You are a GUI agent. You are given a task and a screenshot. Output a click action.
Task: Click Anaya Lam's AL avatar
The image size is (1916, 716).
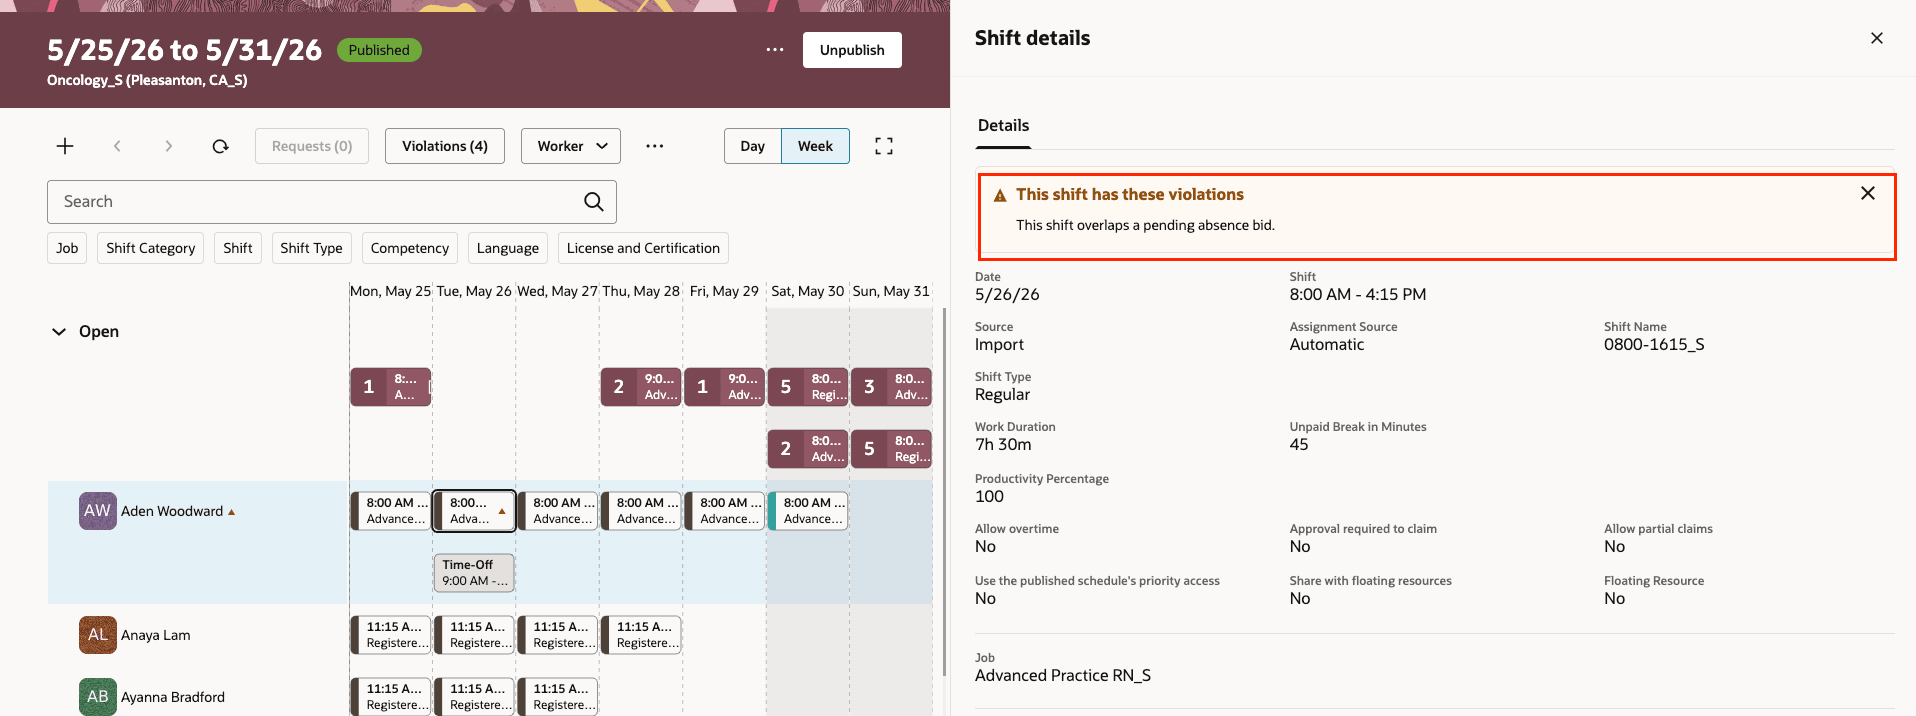tap(98, 635)
